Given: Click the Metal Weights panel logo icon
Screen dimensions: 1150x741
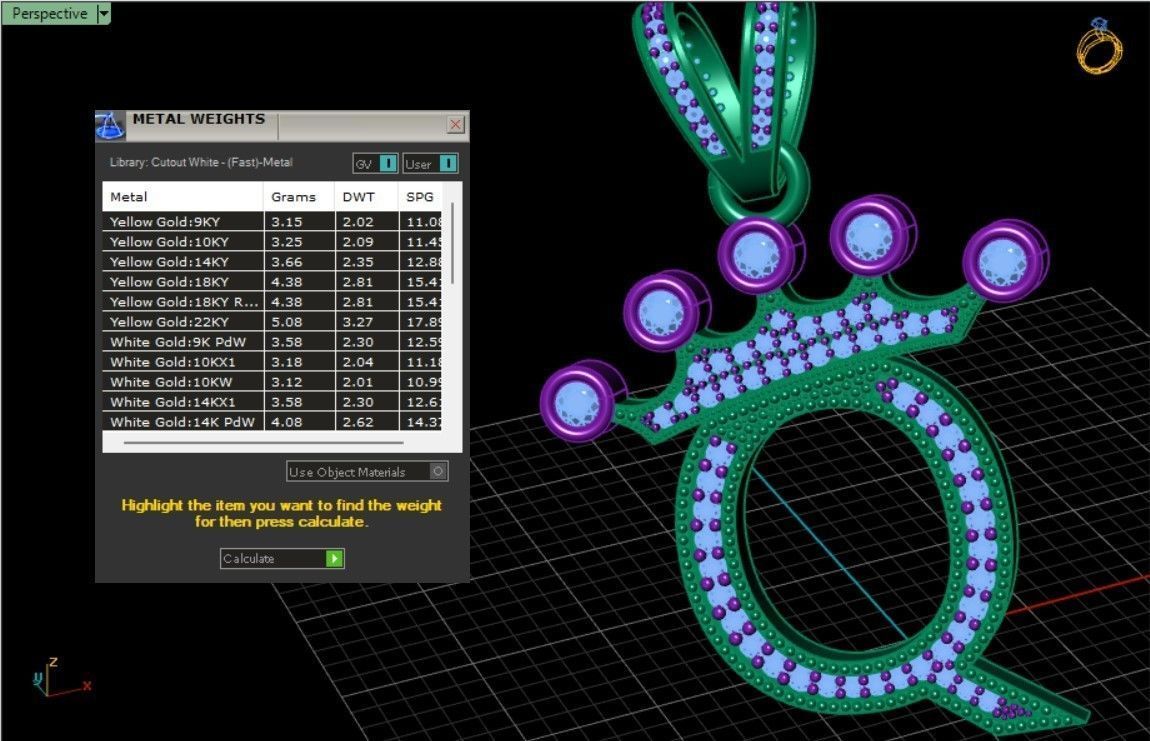Looking at the screenshot, I should 110,125.
